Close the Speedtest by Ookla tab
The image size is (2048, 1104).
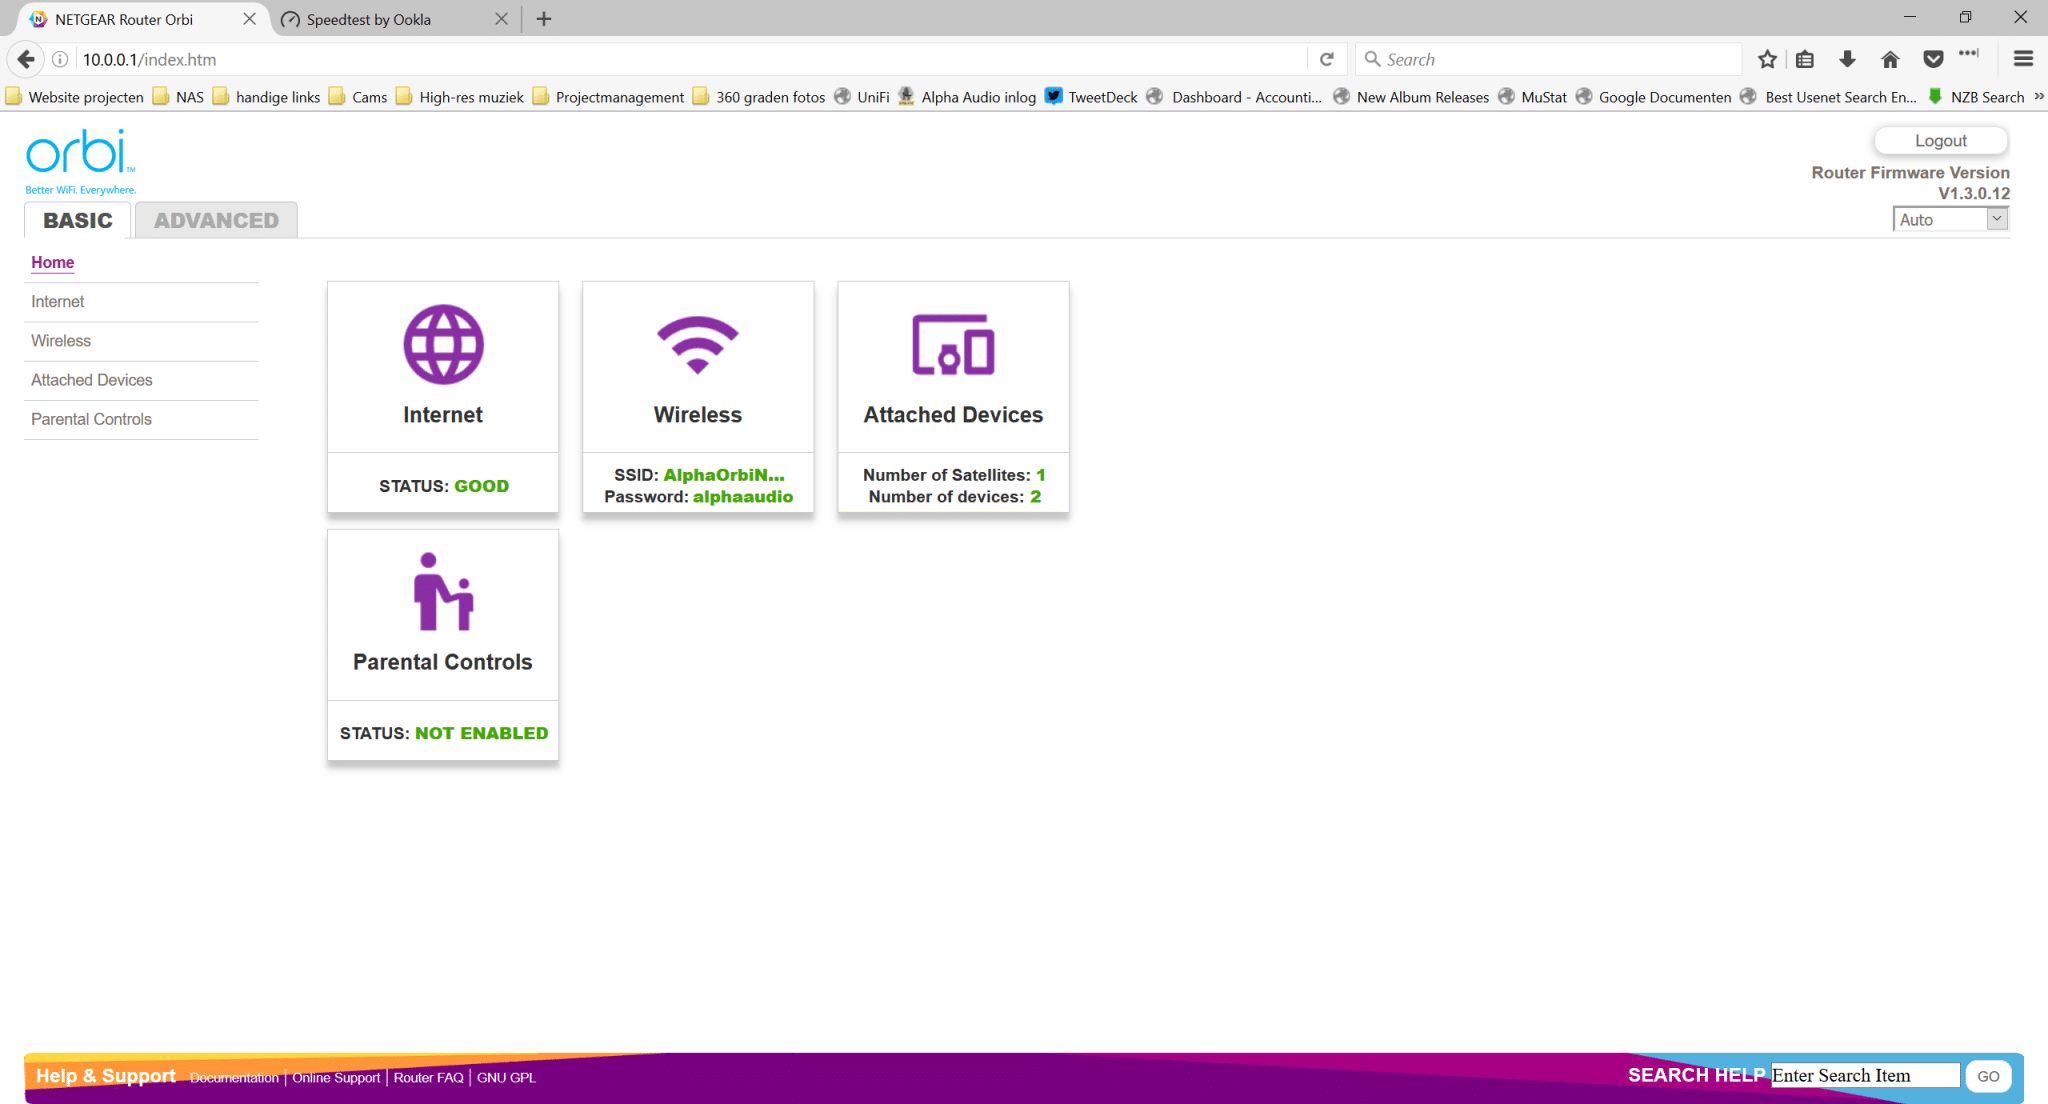501,19
